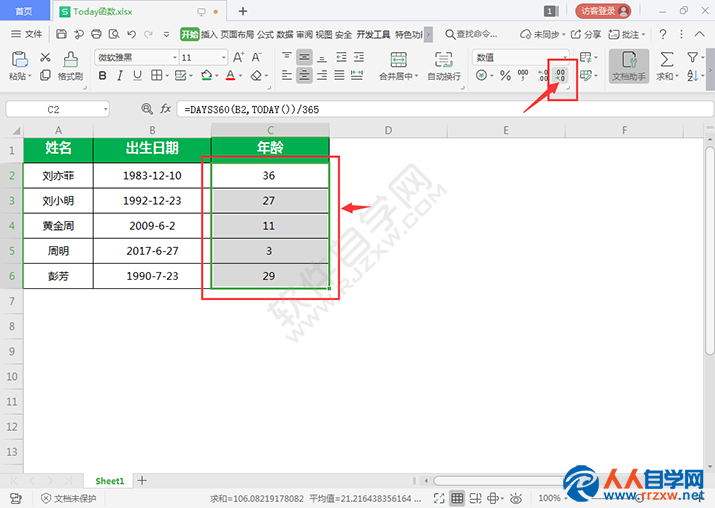The width and height of the screenshot is (715, 508).
Task: Select cell containing 1983-12-10
Action: (152, 176)
